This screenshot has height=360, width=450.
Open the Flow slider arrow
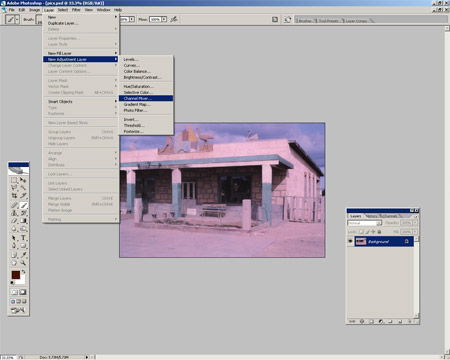click(164, 19)
